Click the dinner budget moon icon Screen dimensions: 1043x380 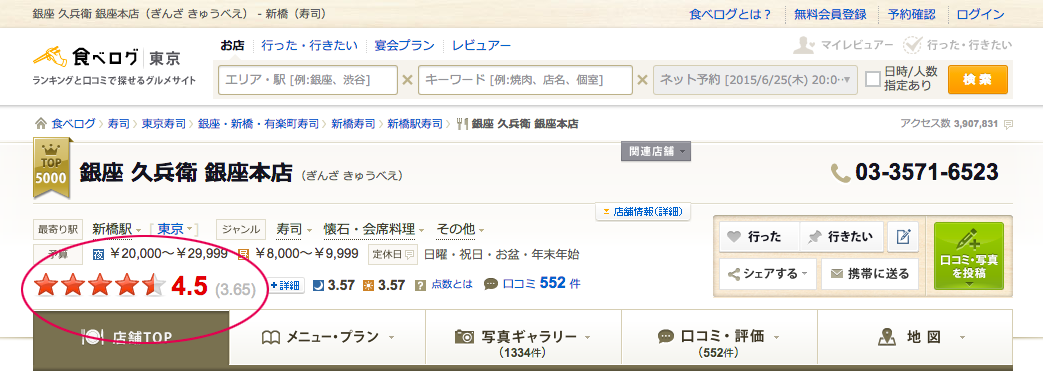98,254
